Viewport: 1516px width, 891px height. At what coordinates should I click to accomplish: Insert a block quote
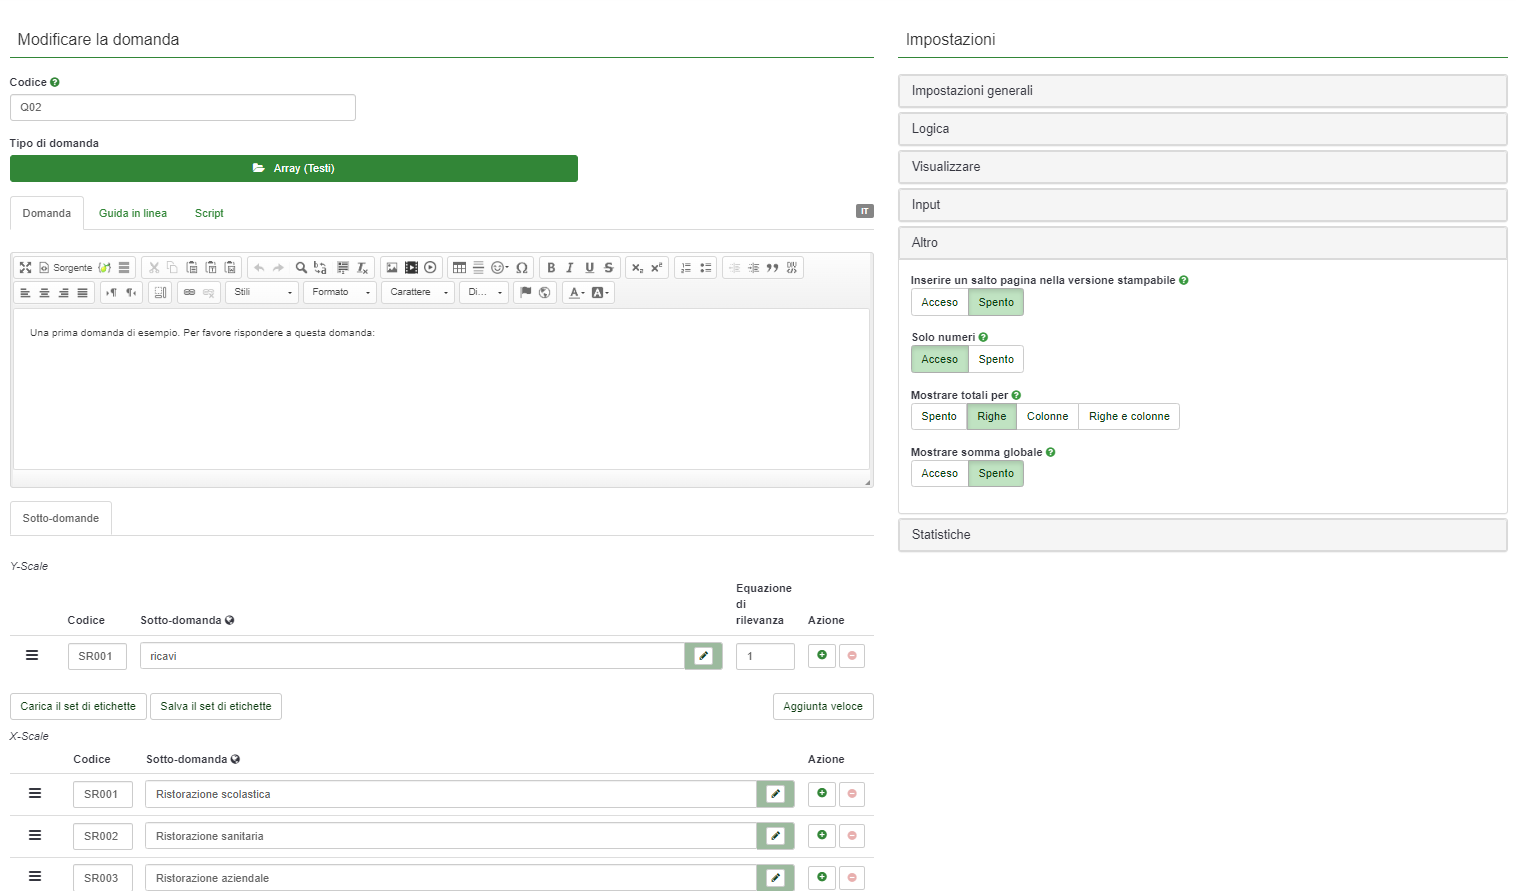(772, 268)
